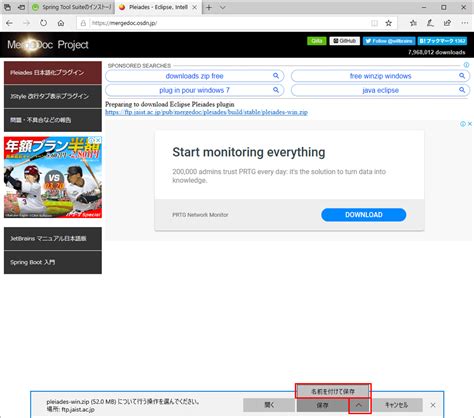Open JetBrains マニュアル日本語版 sidebar item
This screenshot has height=418, width=474.
[x=53, y=239]
